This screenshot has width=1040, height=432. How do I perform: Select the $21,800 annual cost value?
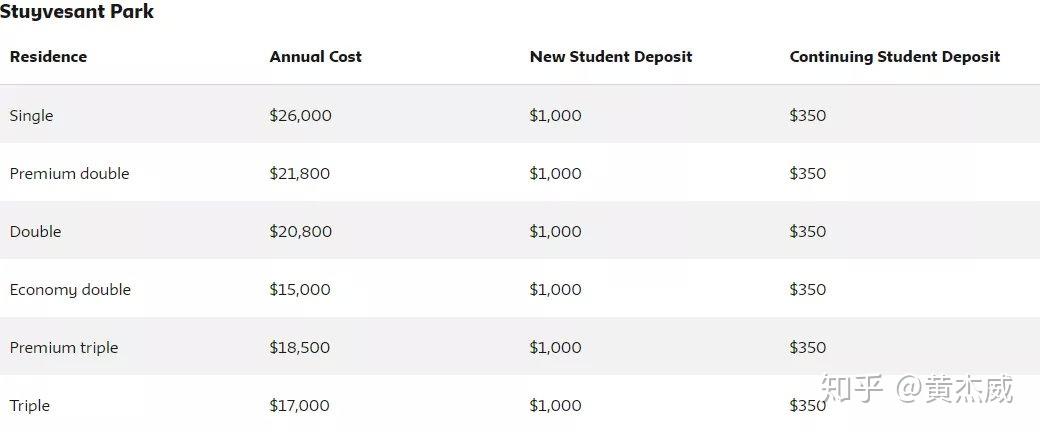pyautogui.click(x=300, y=174)
